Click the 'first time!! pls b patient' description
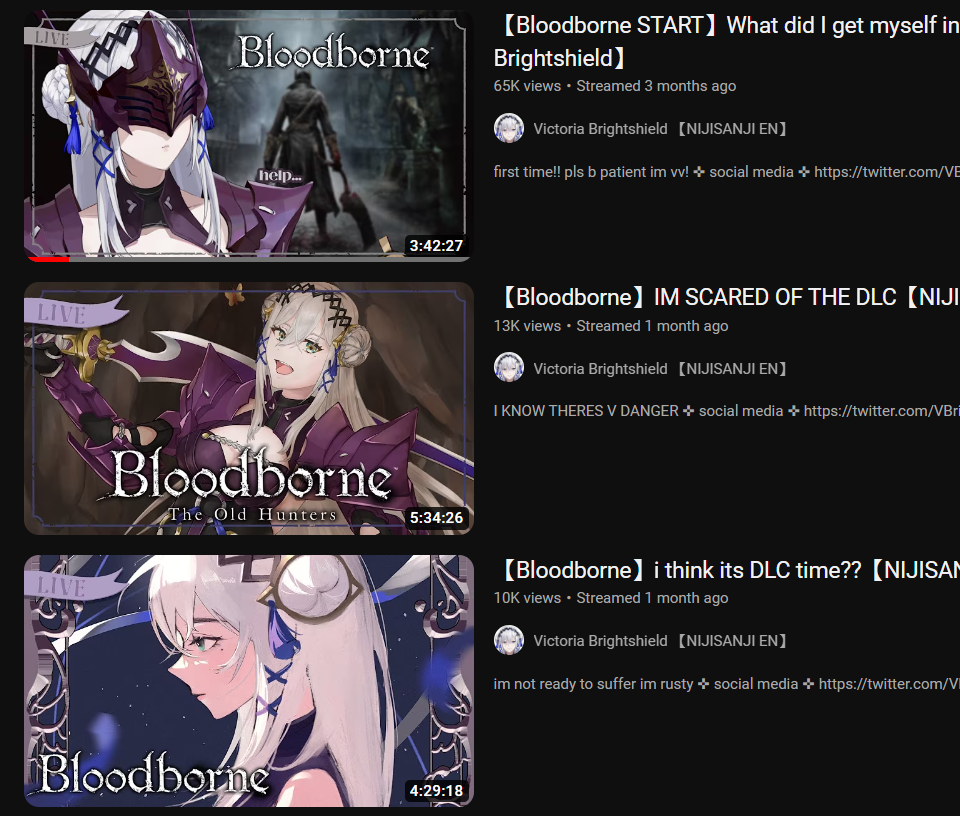 point(726,172)
